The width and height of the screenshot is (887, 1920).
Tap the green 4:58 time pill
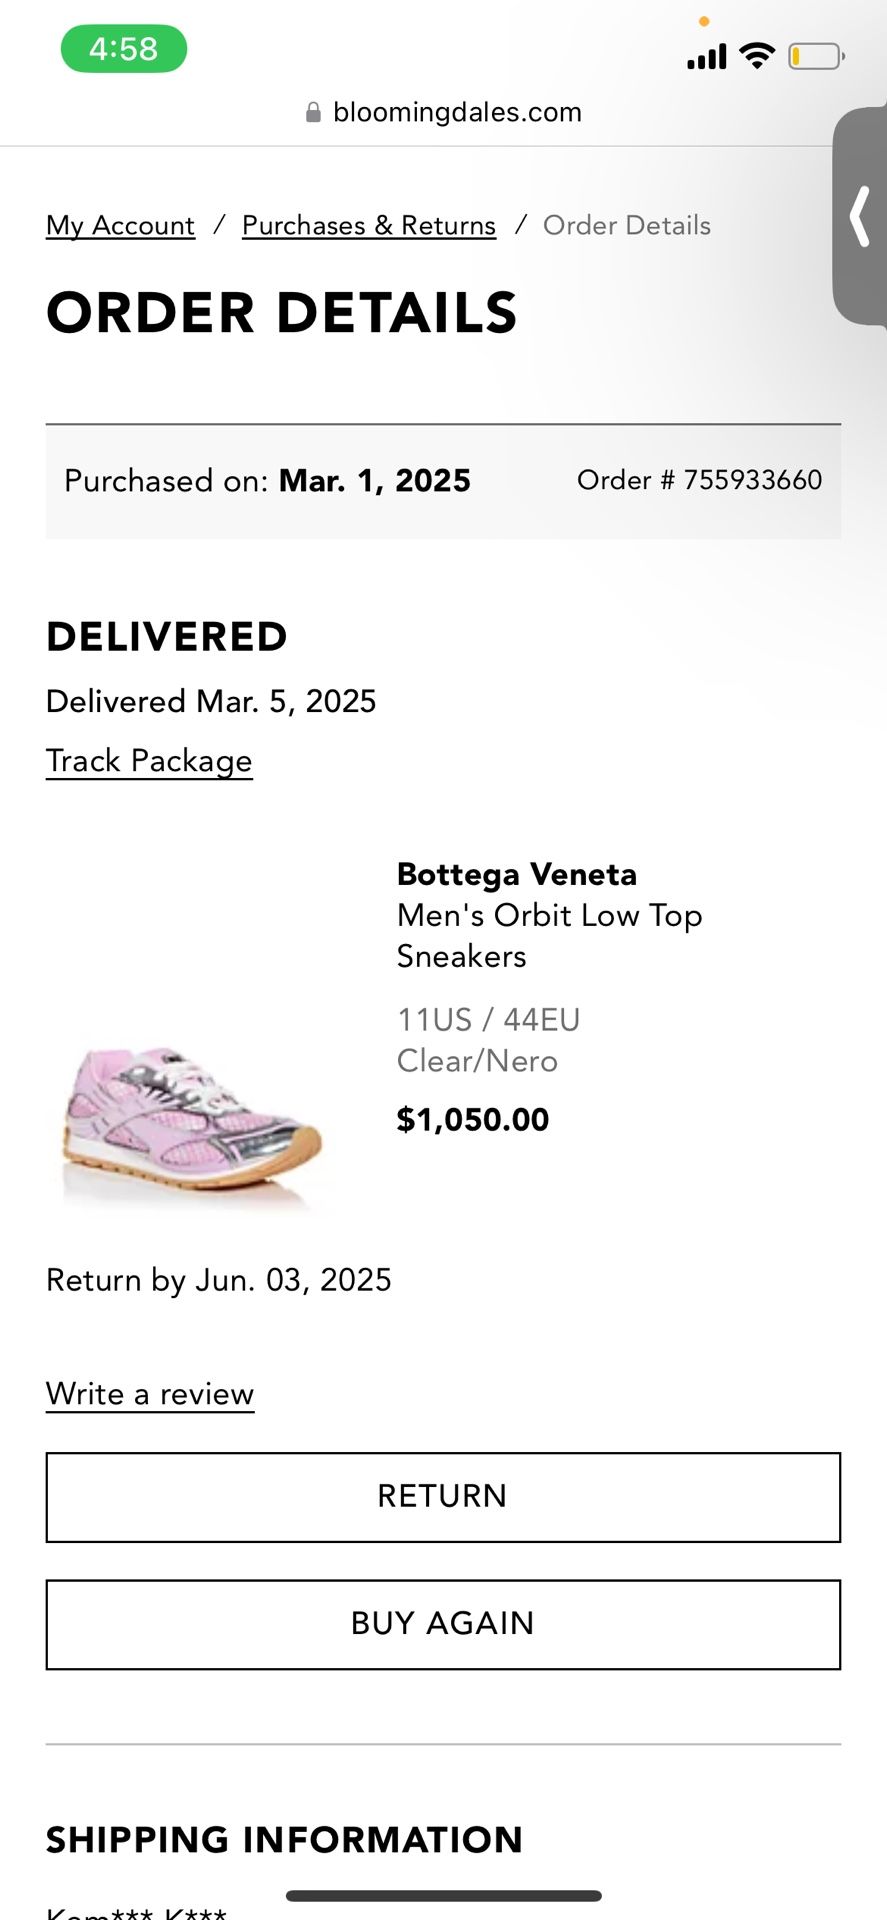tap(123, 49)
